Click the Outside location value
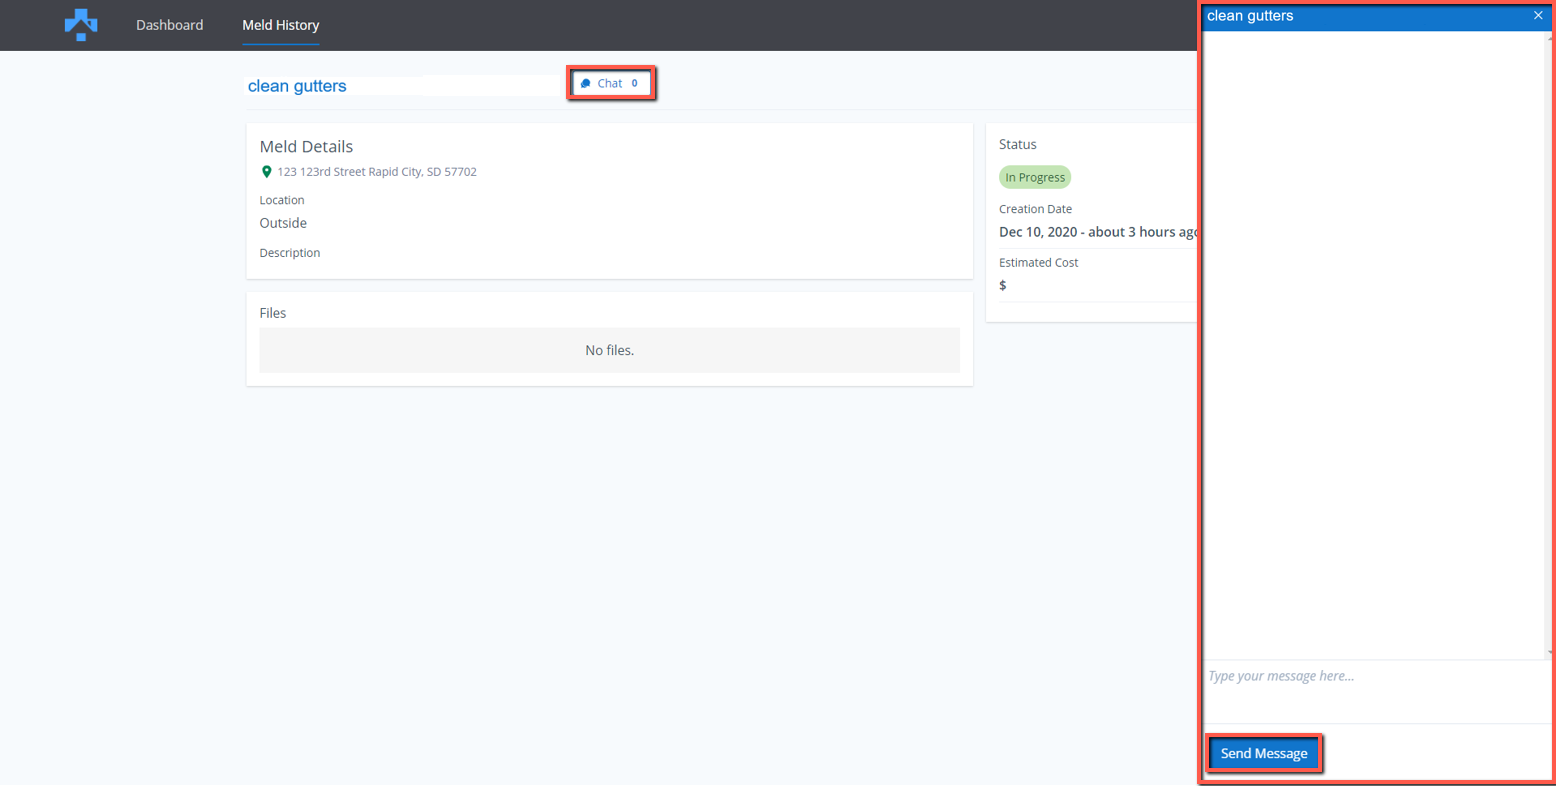The width and height of the screenshot is (1556, 786). pyautogui.click(x=283, y=223)
